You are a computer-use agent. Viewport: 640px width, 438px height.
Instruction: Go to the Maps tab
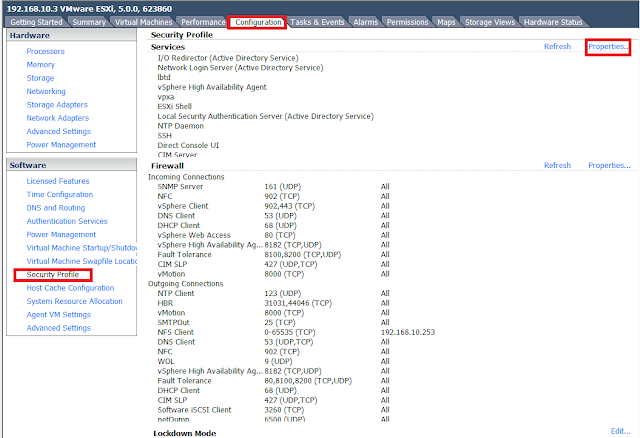point(446,22)
